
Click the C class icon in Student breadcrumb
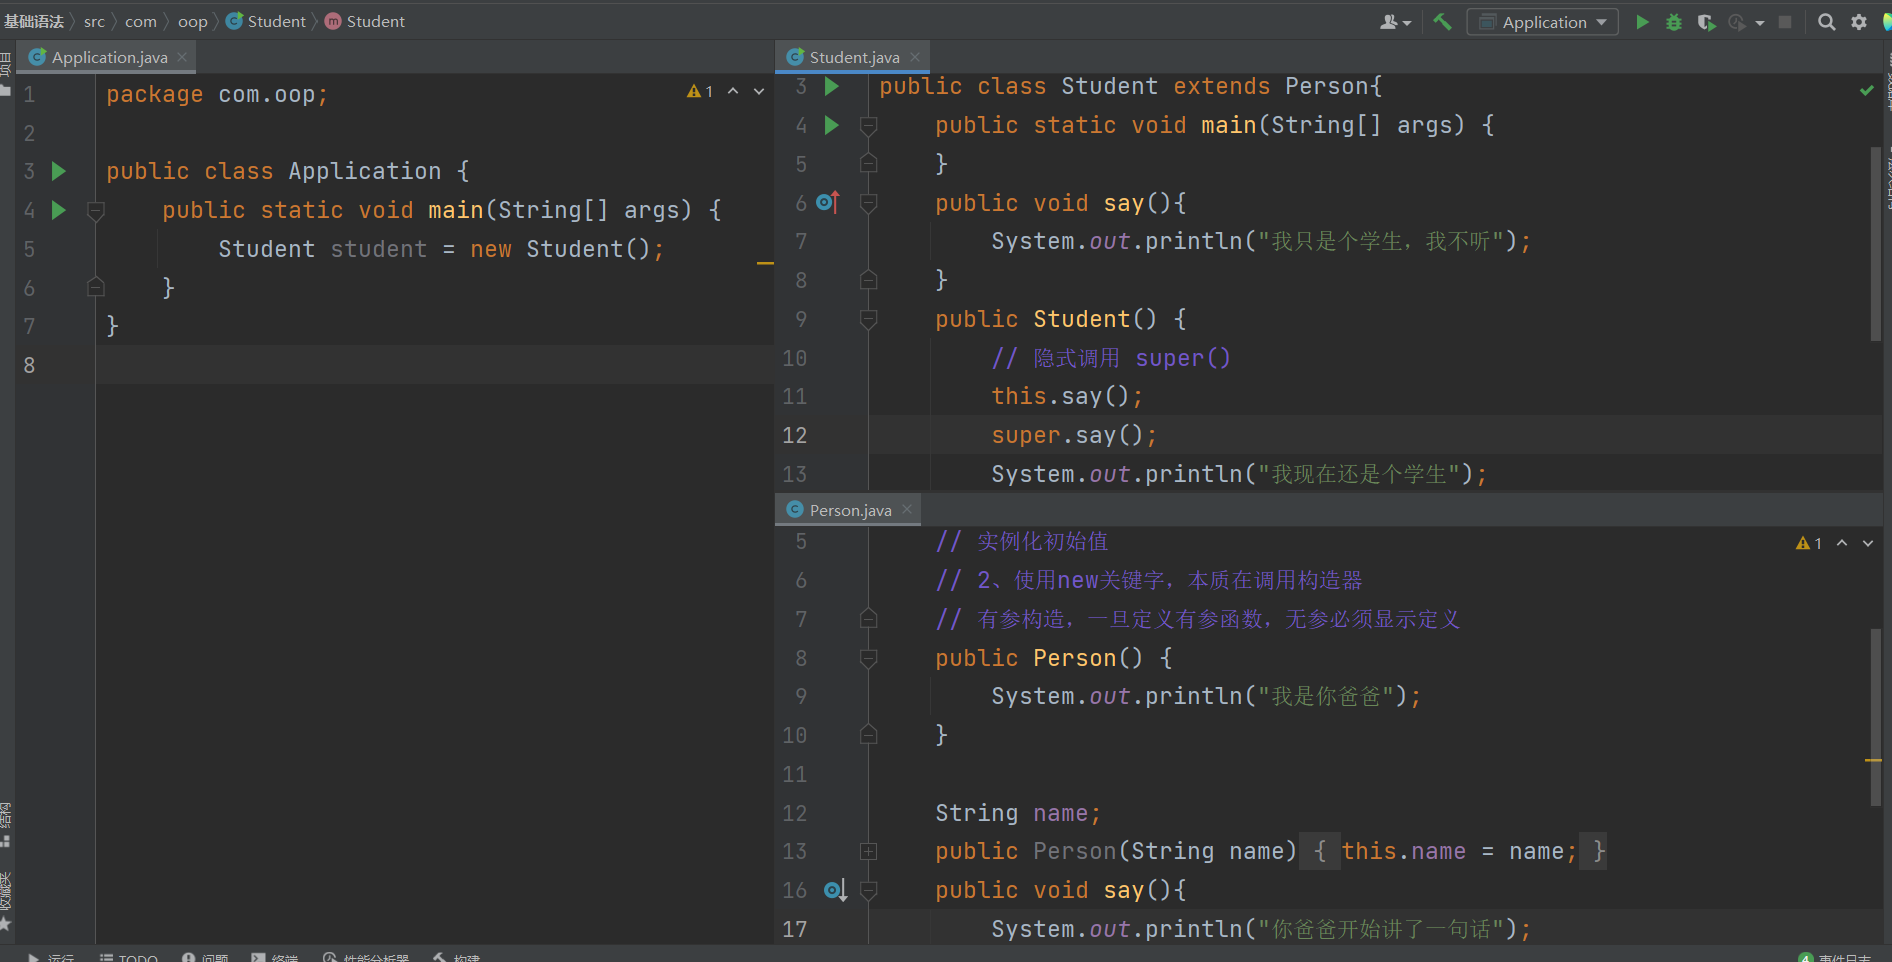pos(234,21)
